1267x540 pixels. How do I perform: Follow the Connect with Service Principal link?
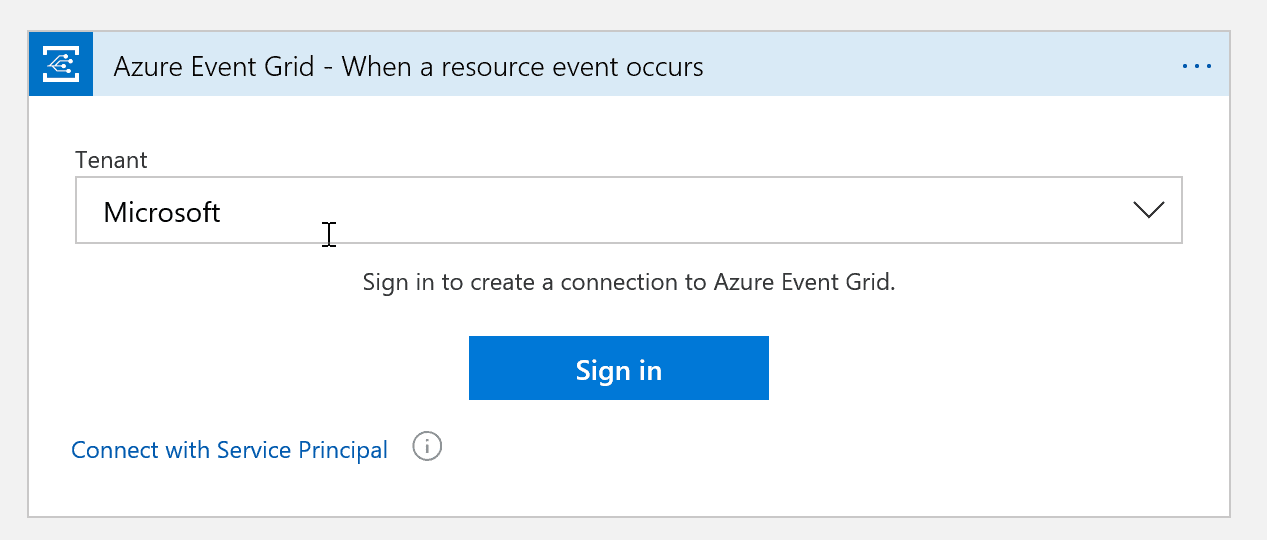[229, 450]
